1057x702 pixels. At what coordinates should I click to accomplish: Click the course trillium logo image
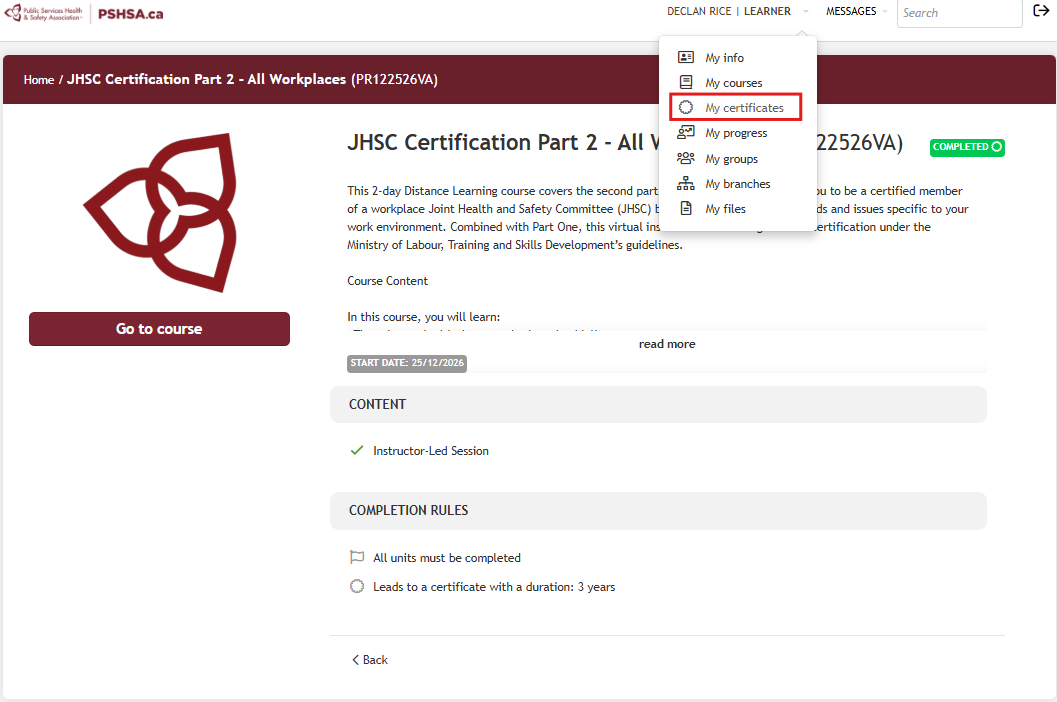tap(160, 212)
